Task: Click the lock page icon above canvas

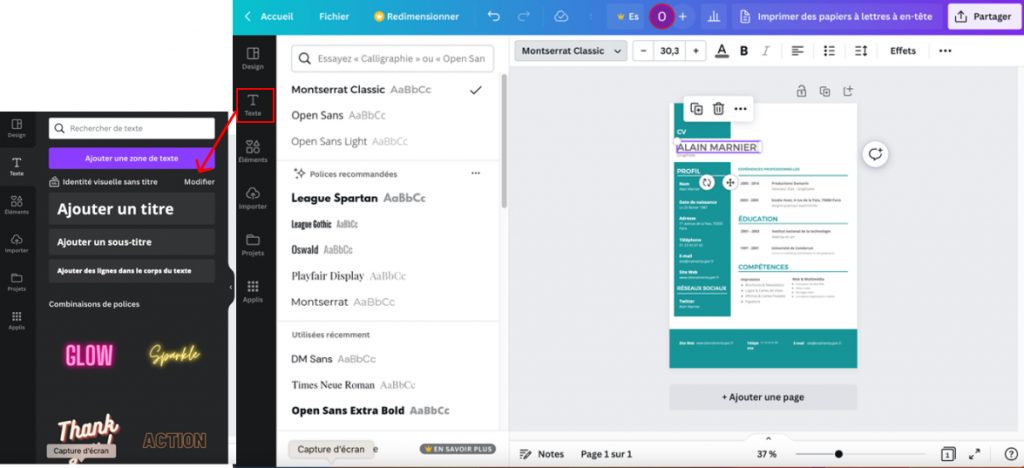Action: 801,91
